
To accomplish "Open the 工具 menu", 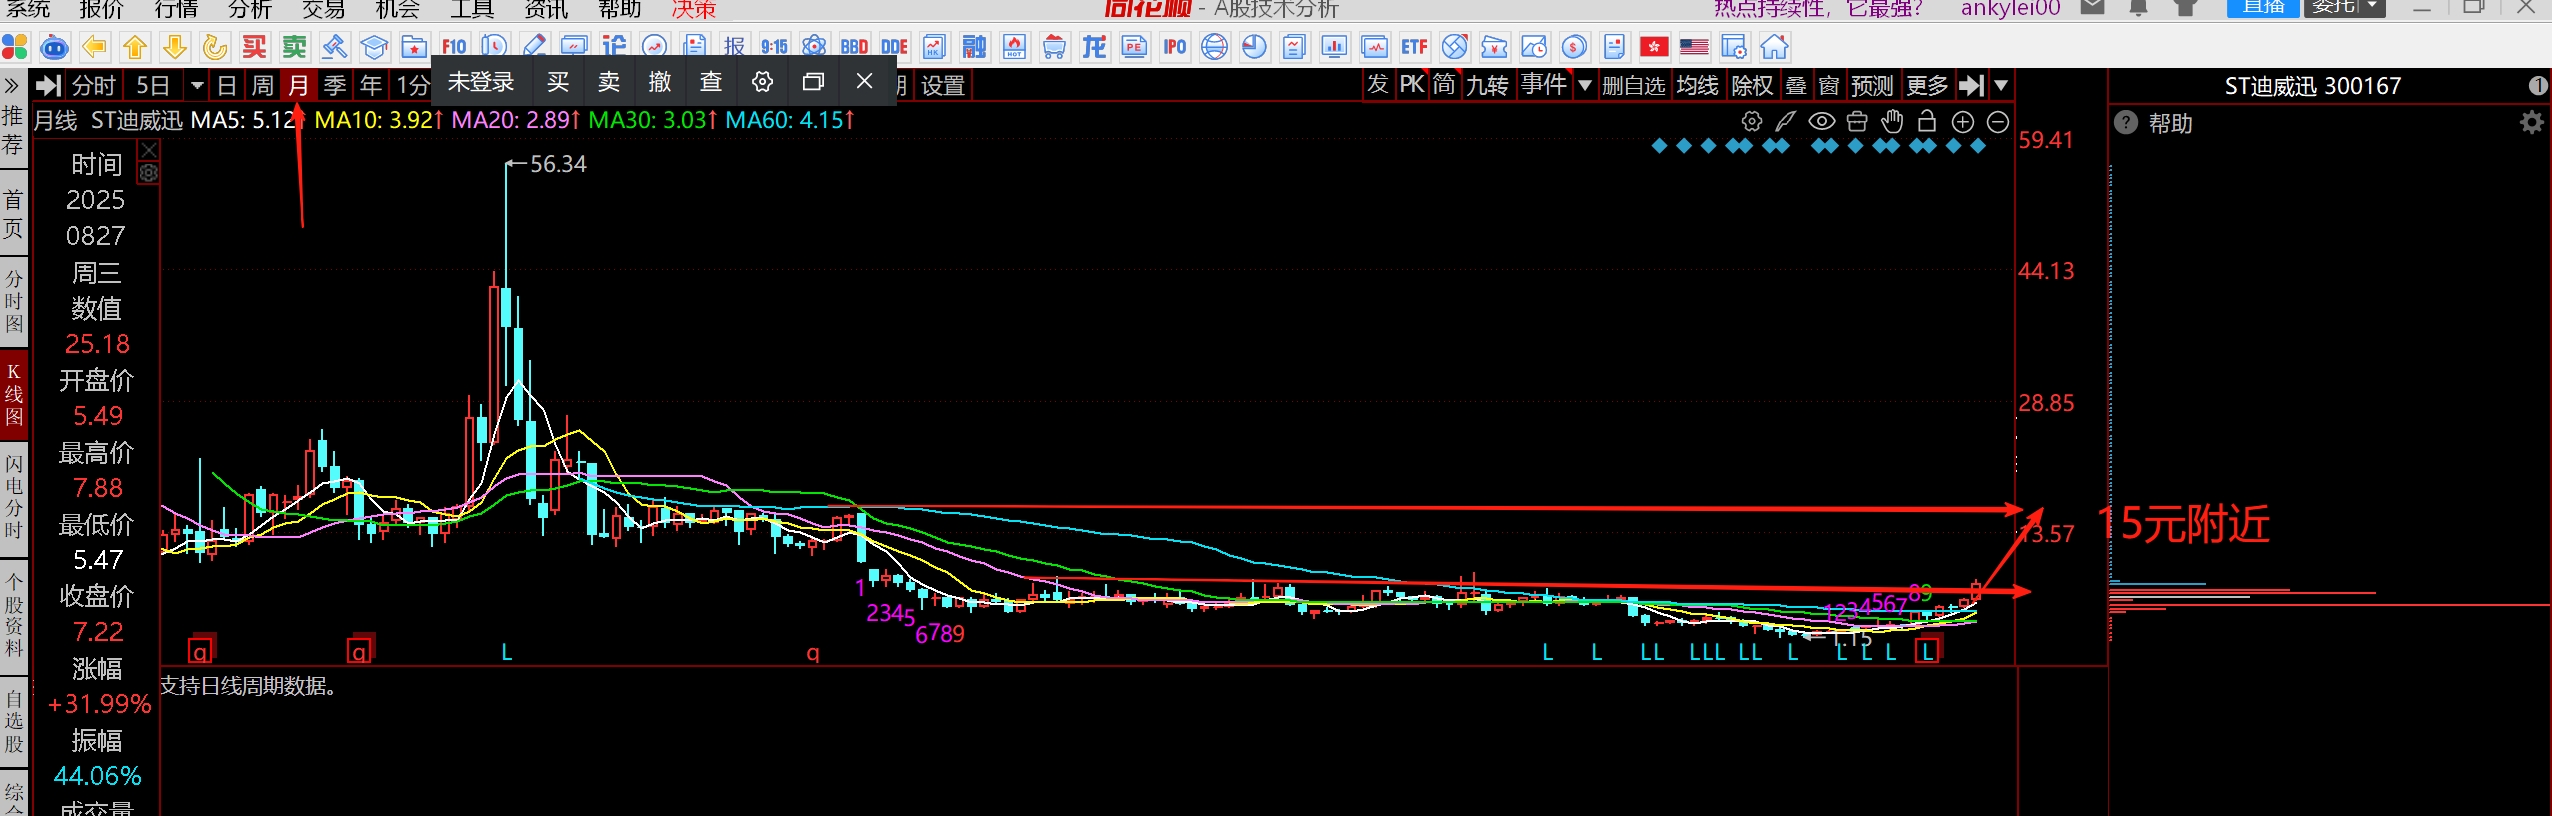I will 472,8.
